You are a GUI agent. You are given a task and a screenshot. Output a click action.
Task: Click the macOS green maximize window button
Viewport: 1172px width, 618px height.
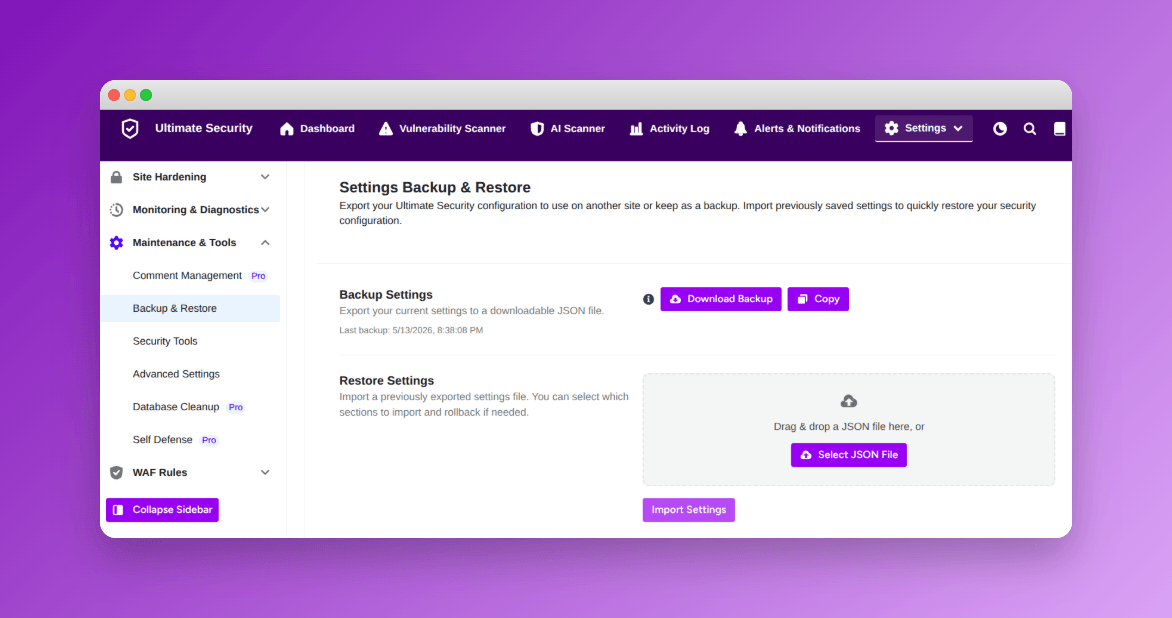[146, 95]
